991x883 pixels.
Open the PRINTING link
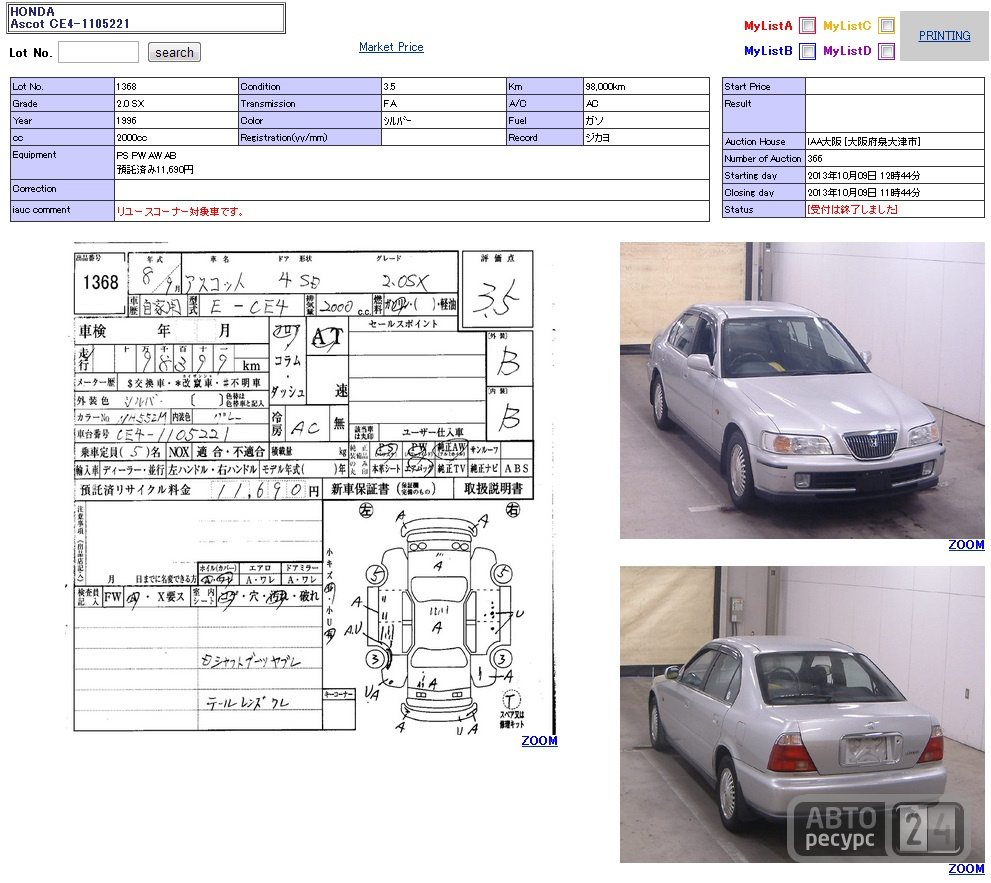[944, 35]
